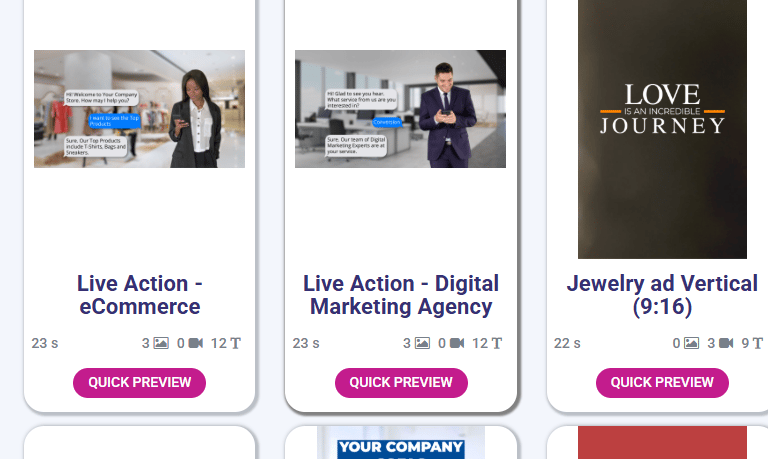Screen dimensions: 768x459
Task: Click image count icon on eCommerce card
Action: click(x=161, y=343)
